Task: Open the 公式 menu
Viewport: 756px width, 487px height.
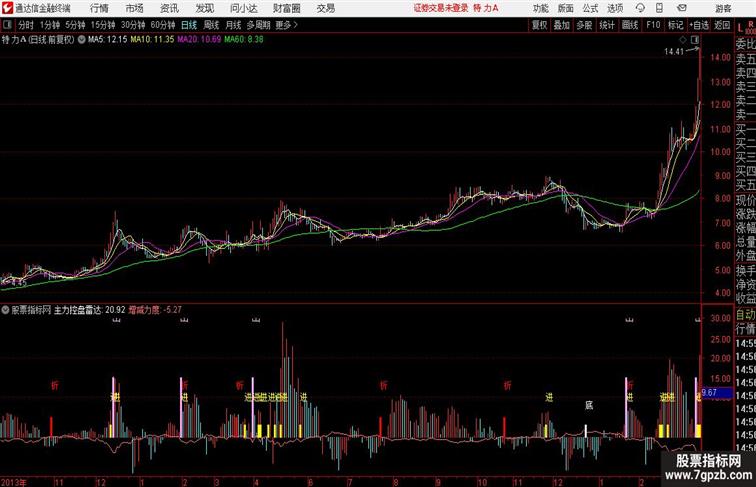Action: coord(590,8)
